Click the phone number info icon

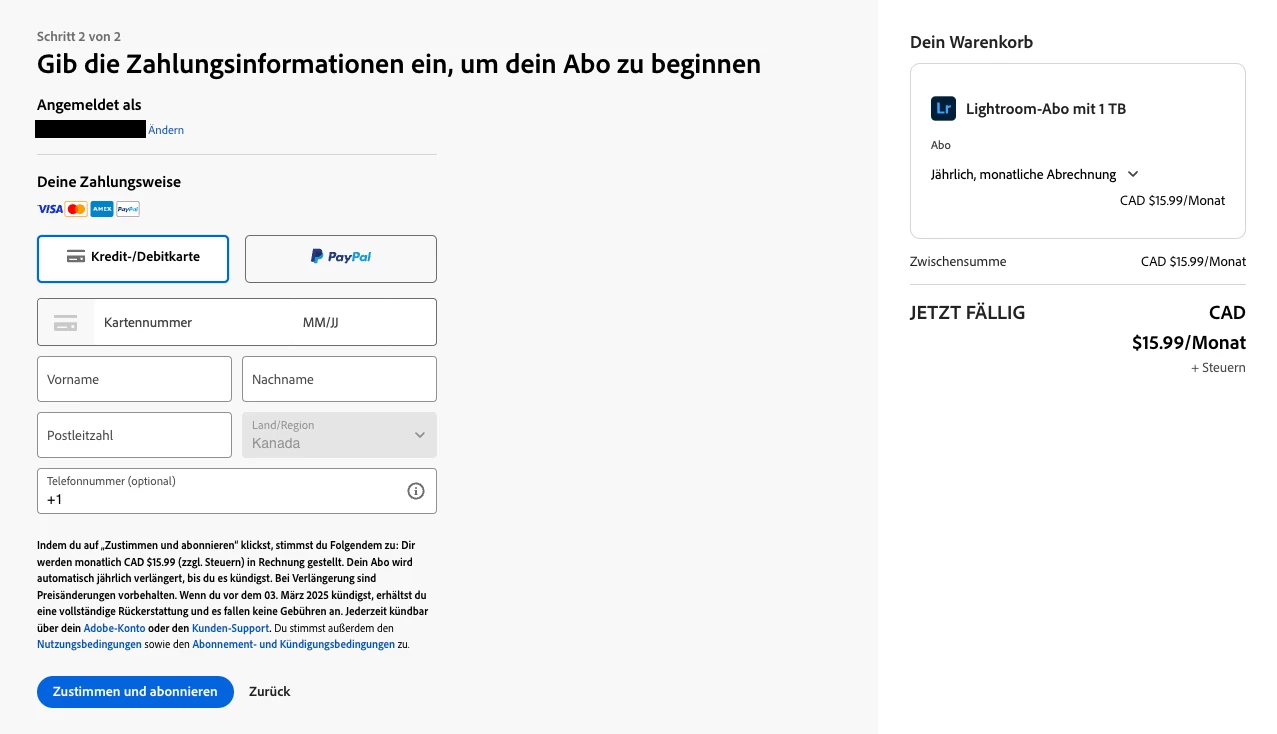(x=416, y=491)
